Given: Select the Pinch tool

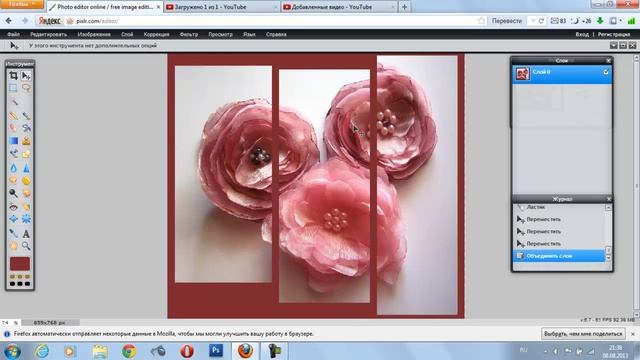Looking at the screenshot, I should pos(26,219).
